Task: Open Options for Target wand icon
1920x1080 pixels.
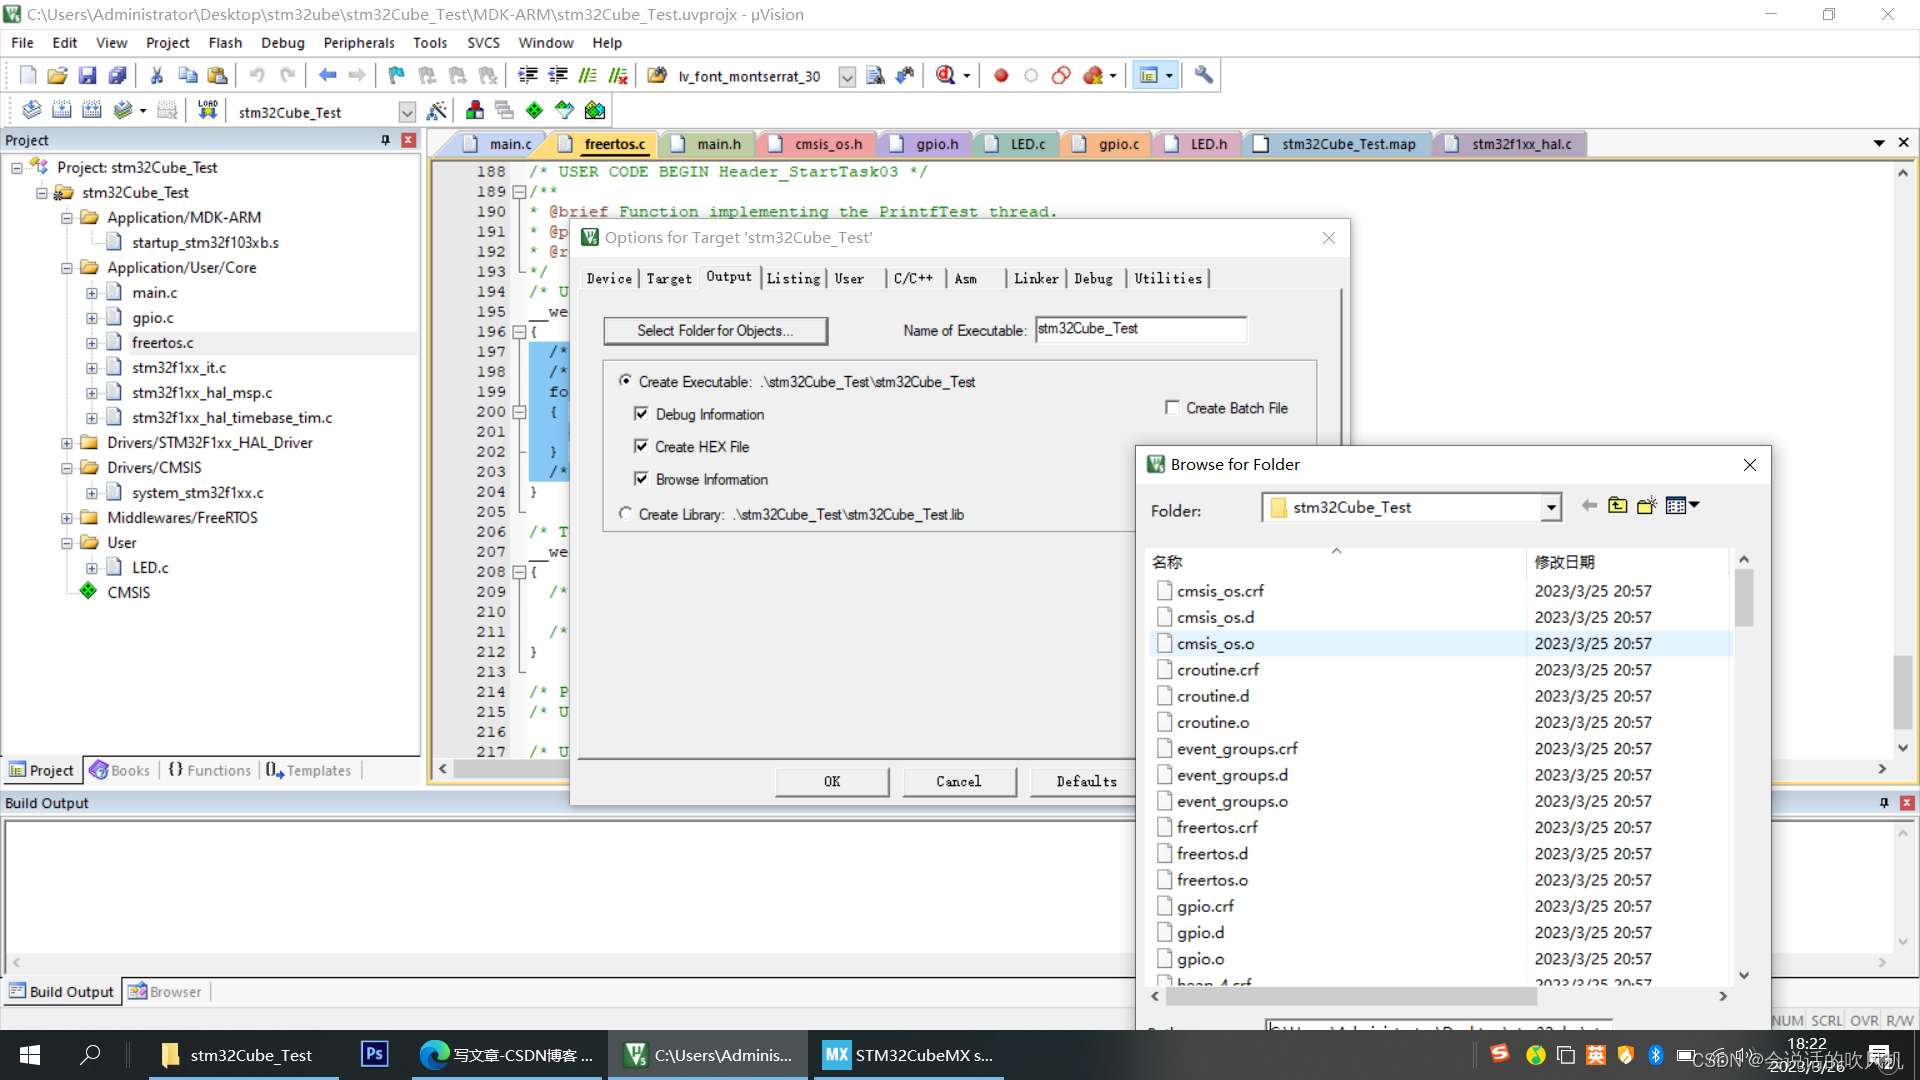Action: (436, 111)
